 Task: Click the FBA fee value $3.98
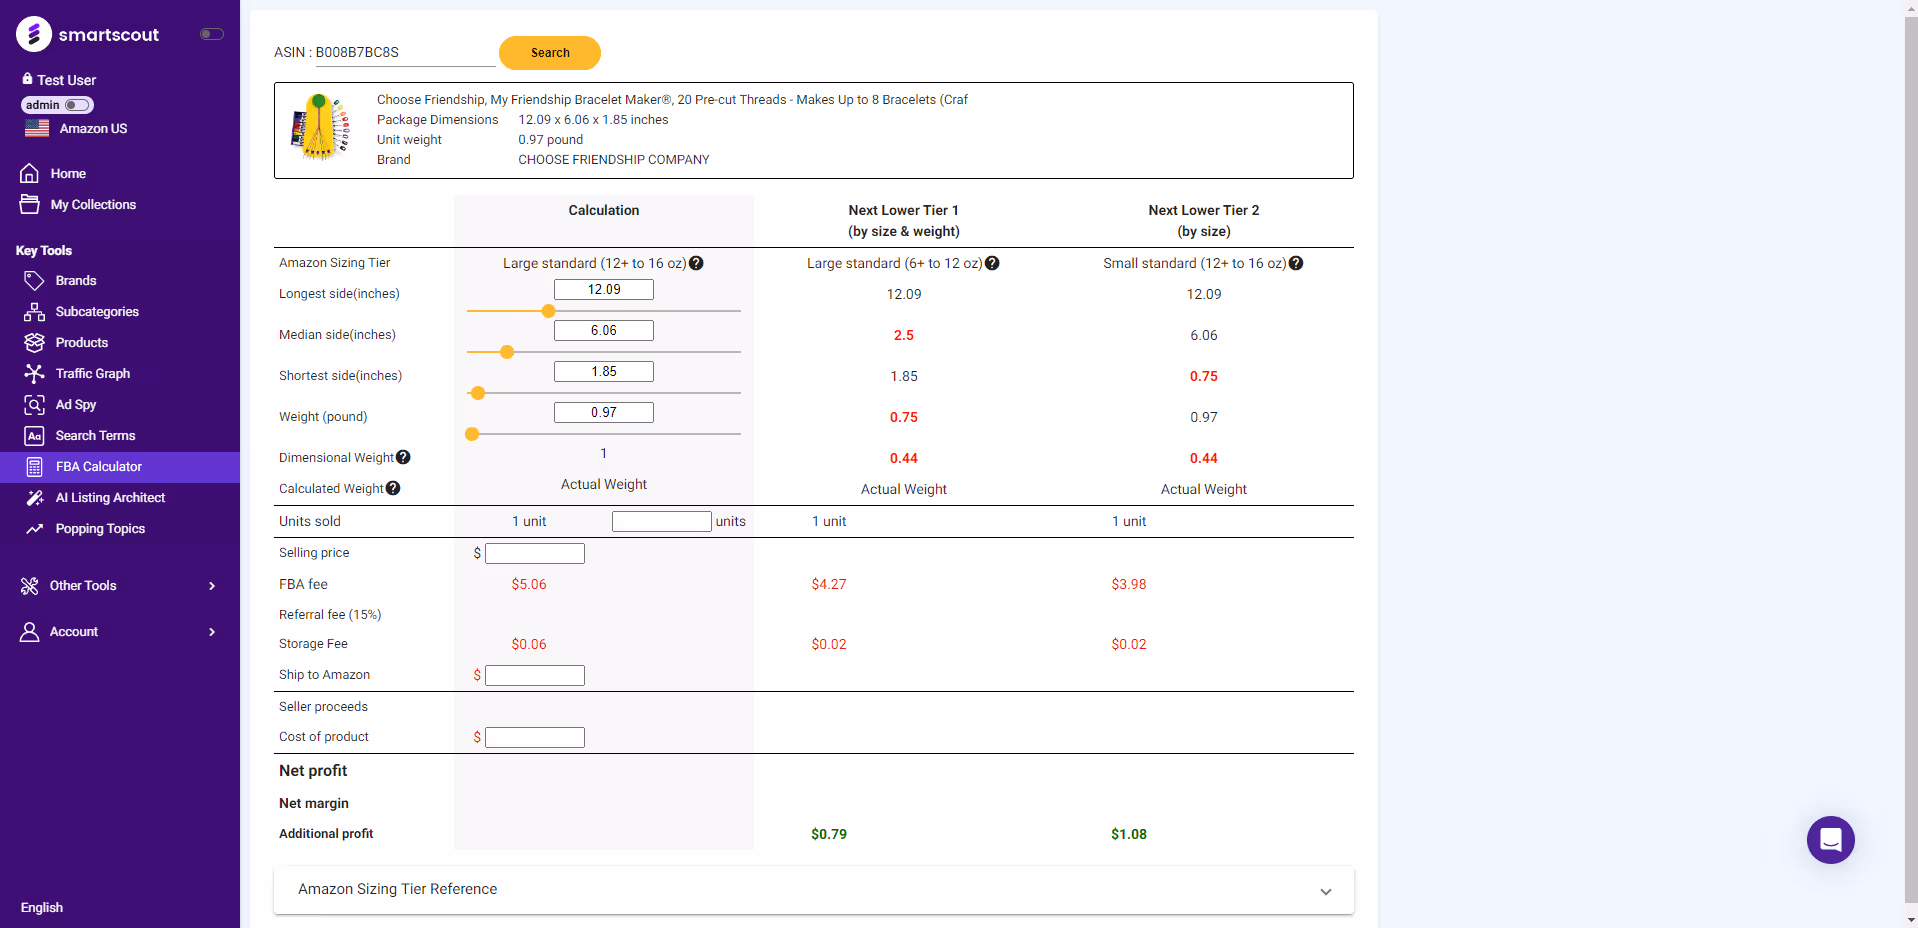(1129, 584)
